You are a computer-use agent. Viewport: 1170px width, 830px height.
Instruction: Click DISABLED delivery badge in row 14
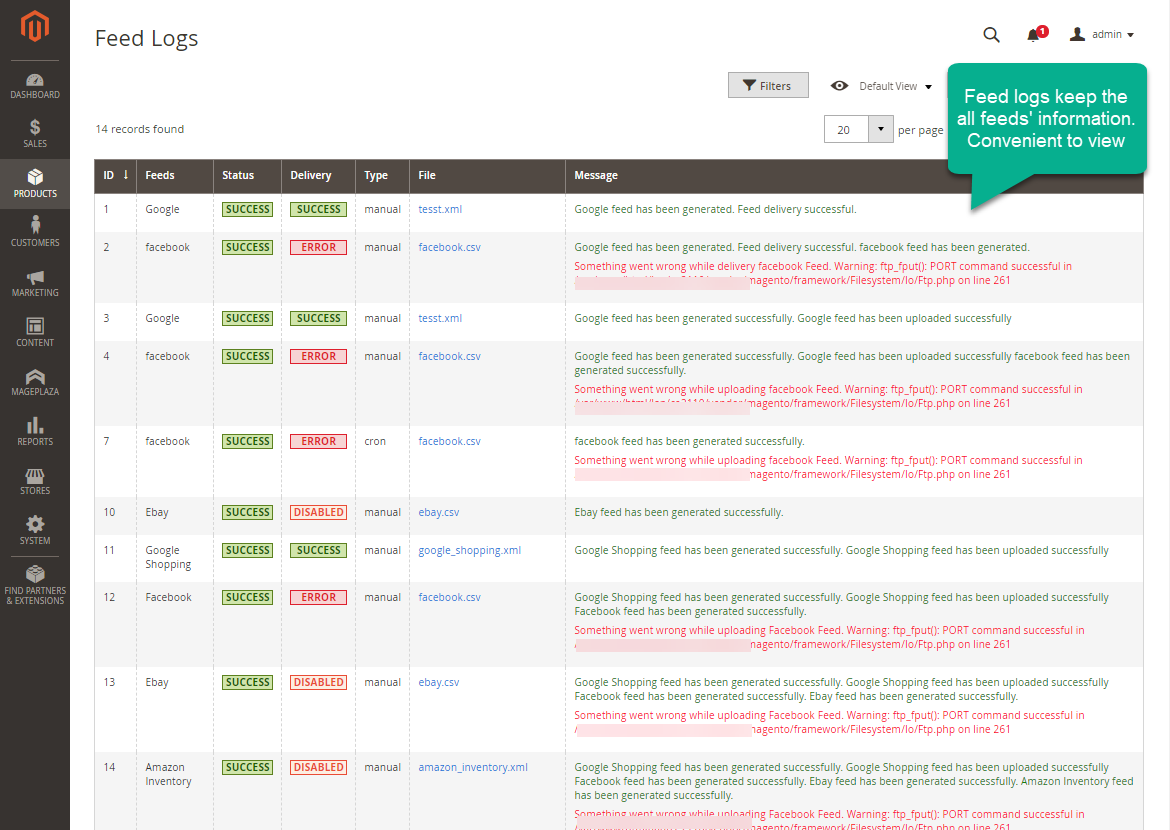[x=319, y=767]
